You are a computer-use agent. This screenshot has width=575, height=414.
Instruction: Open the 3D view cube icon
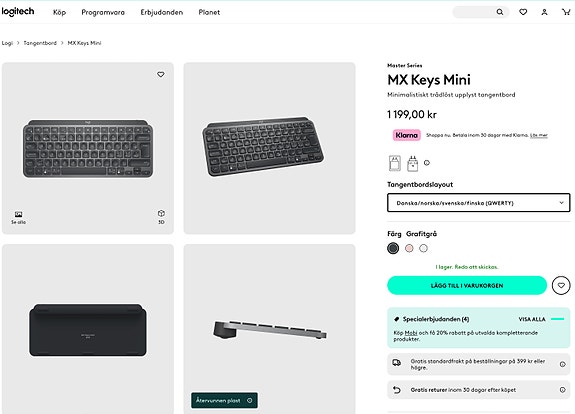pyautogui.click(x=161, y=217)
